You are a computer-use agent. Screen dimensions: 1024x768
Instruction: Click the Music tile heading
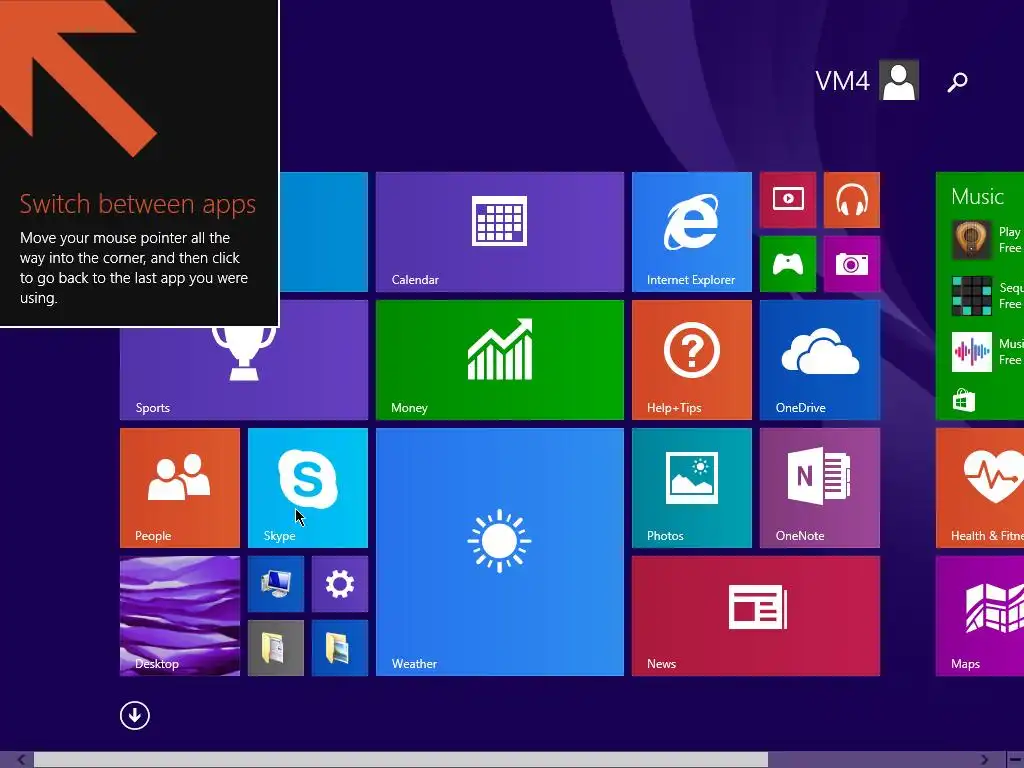pos(977,197)
